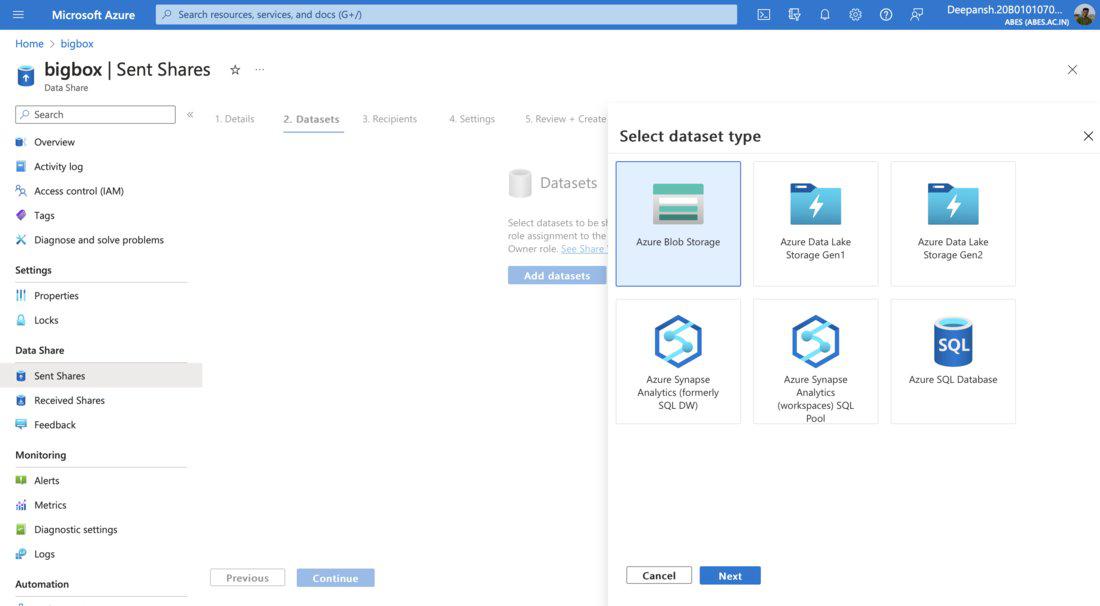1100x606 pixels.
Task: Select Azure Synapse Analytics workspaces SQL Pool
Action: click(815, 361)
